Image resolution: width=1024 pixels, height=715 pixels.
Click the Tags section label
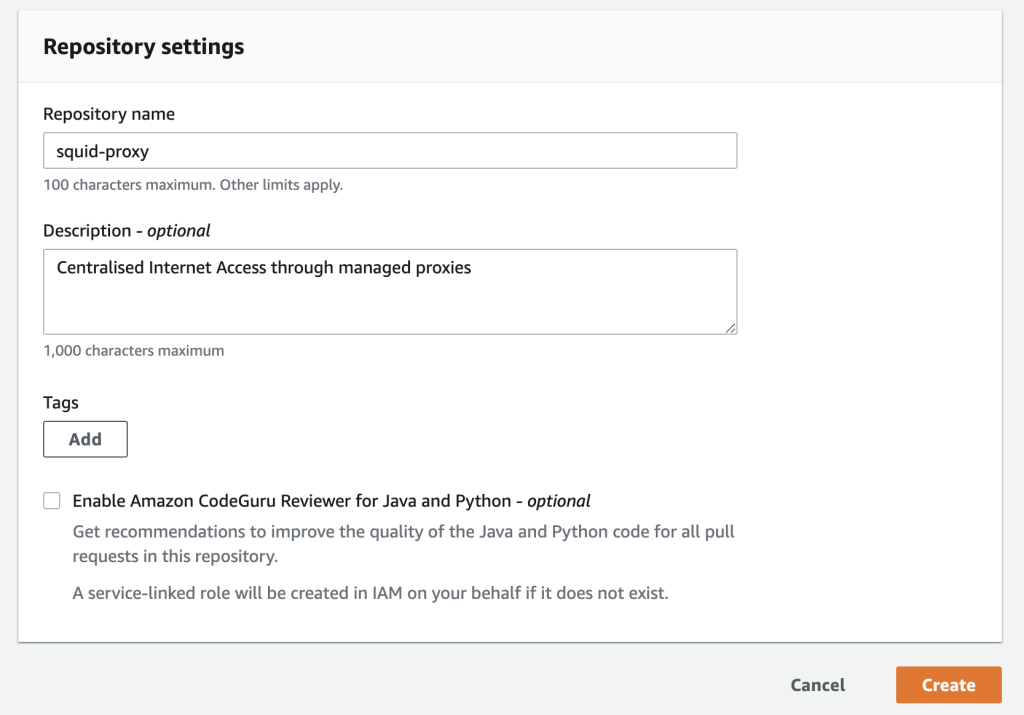tap(61, 402)
